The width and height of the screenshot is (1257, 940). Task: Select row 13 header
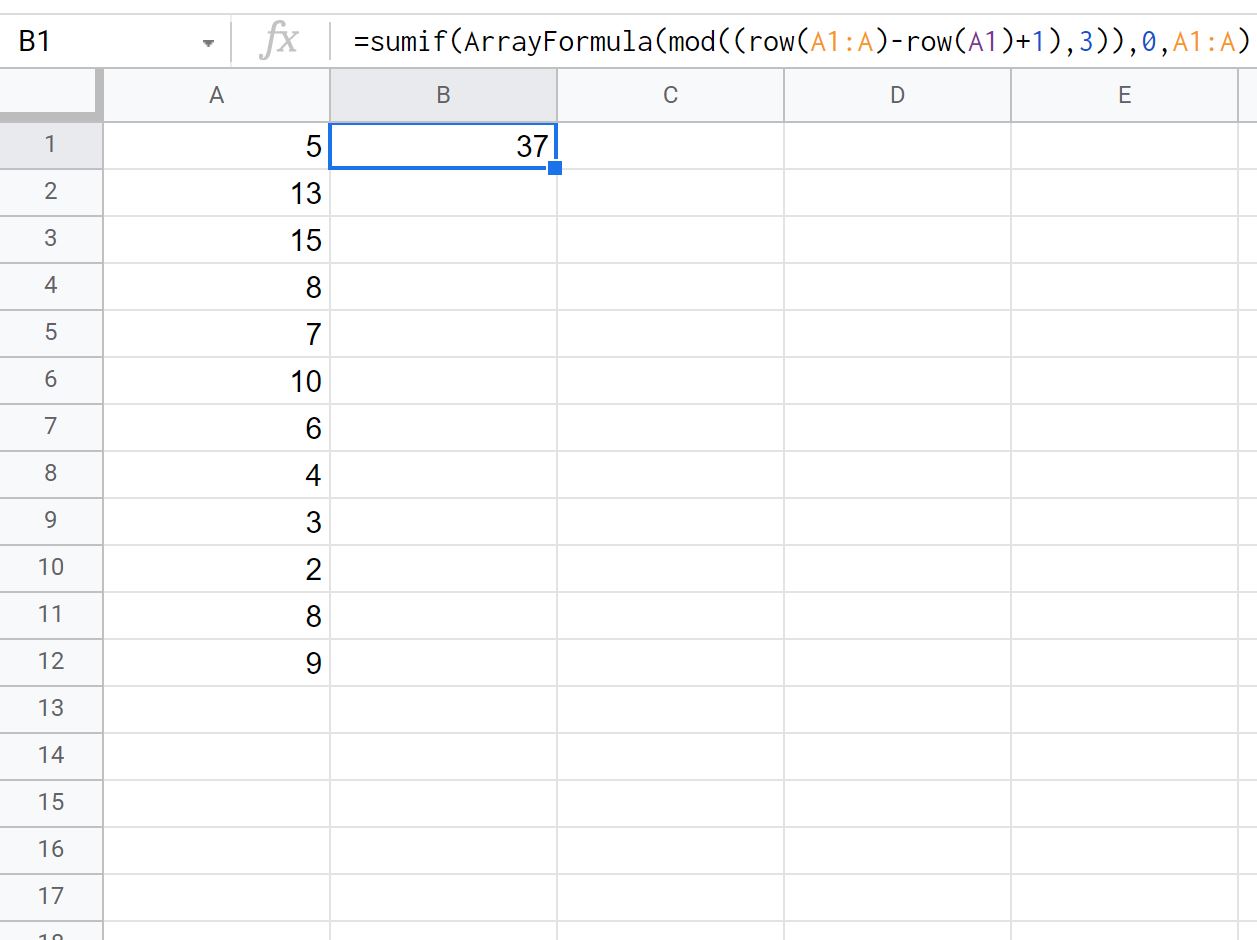(x=51, y=710)
